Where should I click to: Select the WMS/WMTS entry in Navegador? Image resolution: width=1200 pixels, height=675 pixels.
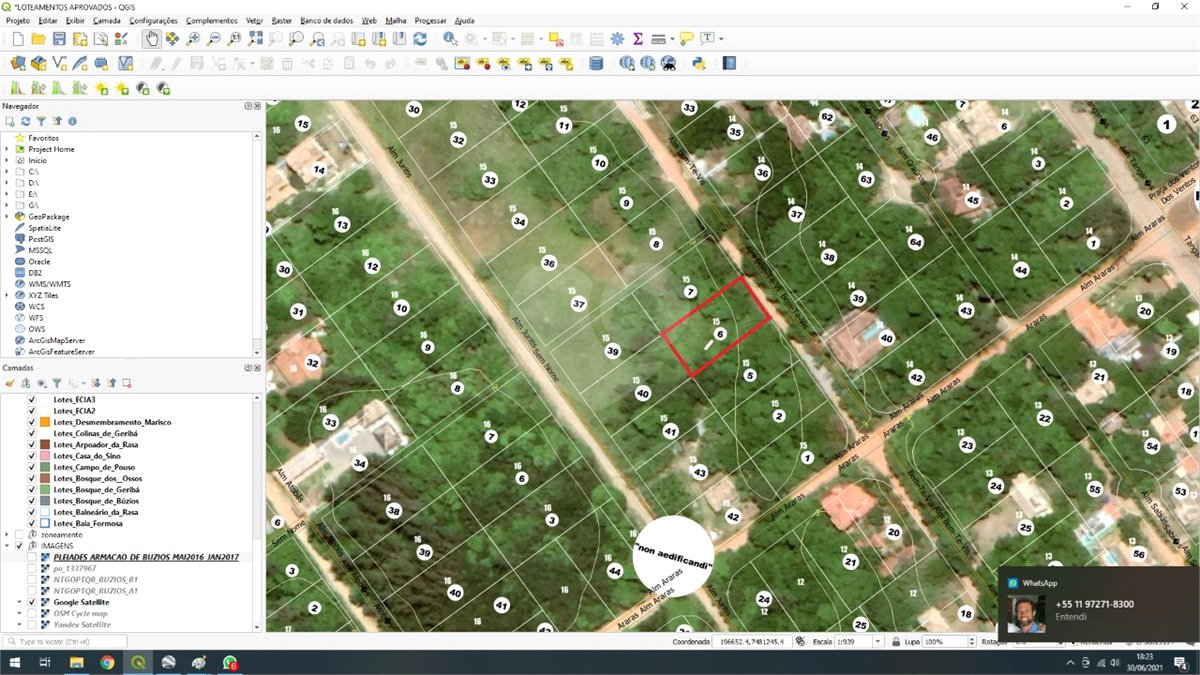coord(49,284)
